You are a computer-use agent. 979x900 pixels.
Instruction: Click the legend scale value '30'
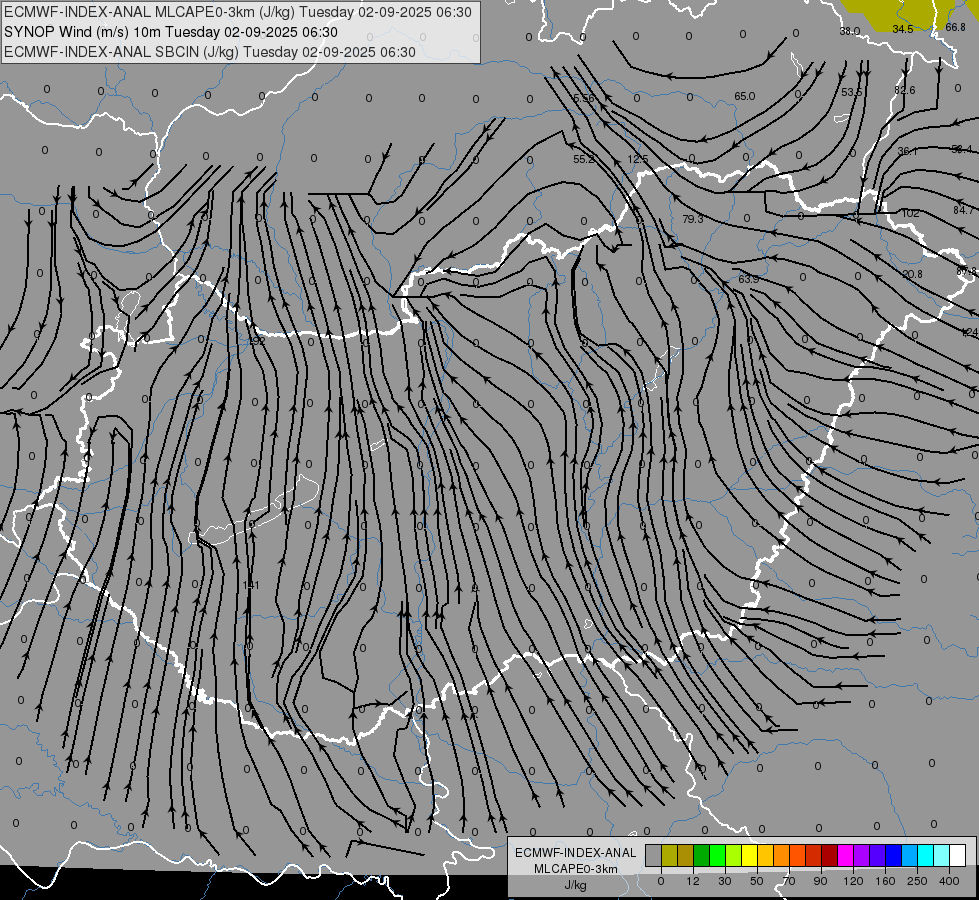[x=725, y=881]
